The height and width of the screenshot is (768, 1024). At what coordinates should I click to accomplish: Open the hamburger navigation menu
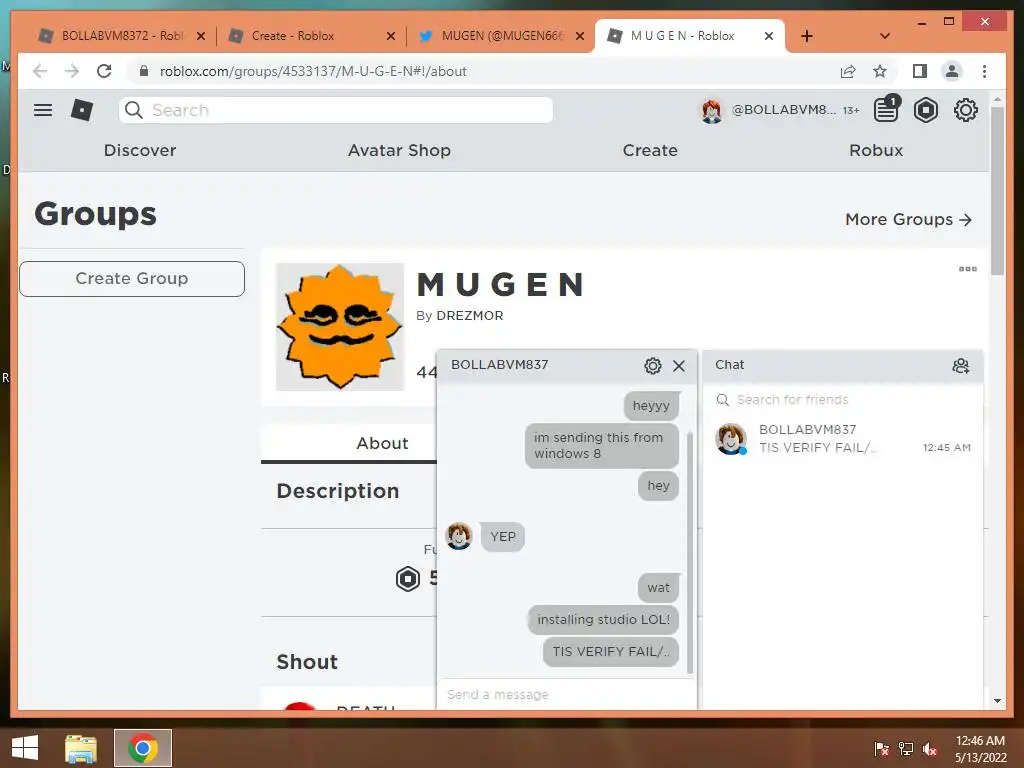[43, 110]
